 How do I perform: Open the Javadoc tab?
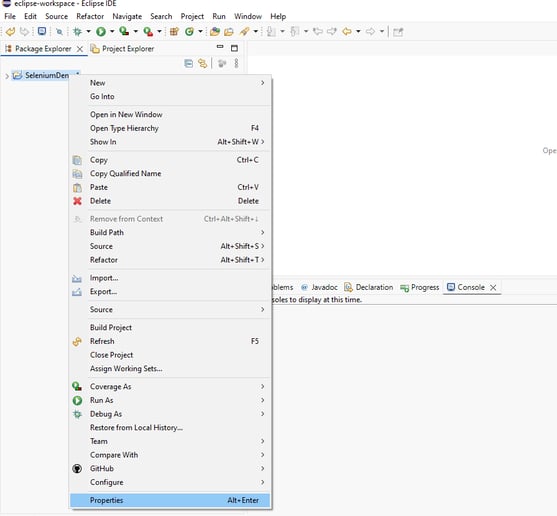(x=319, y=287)
